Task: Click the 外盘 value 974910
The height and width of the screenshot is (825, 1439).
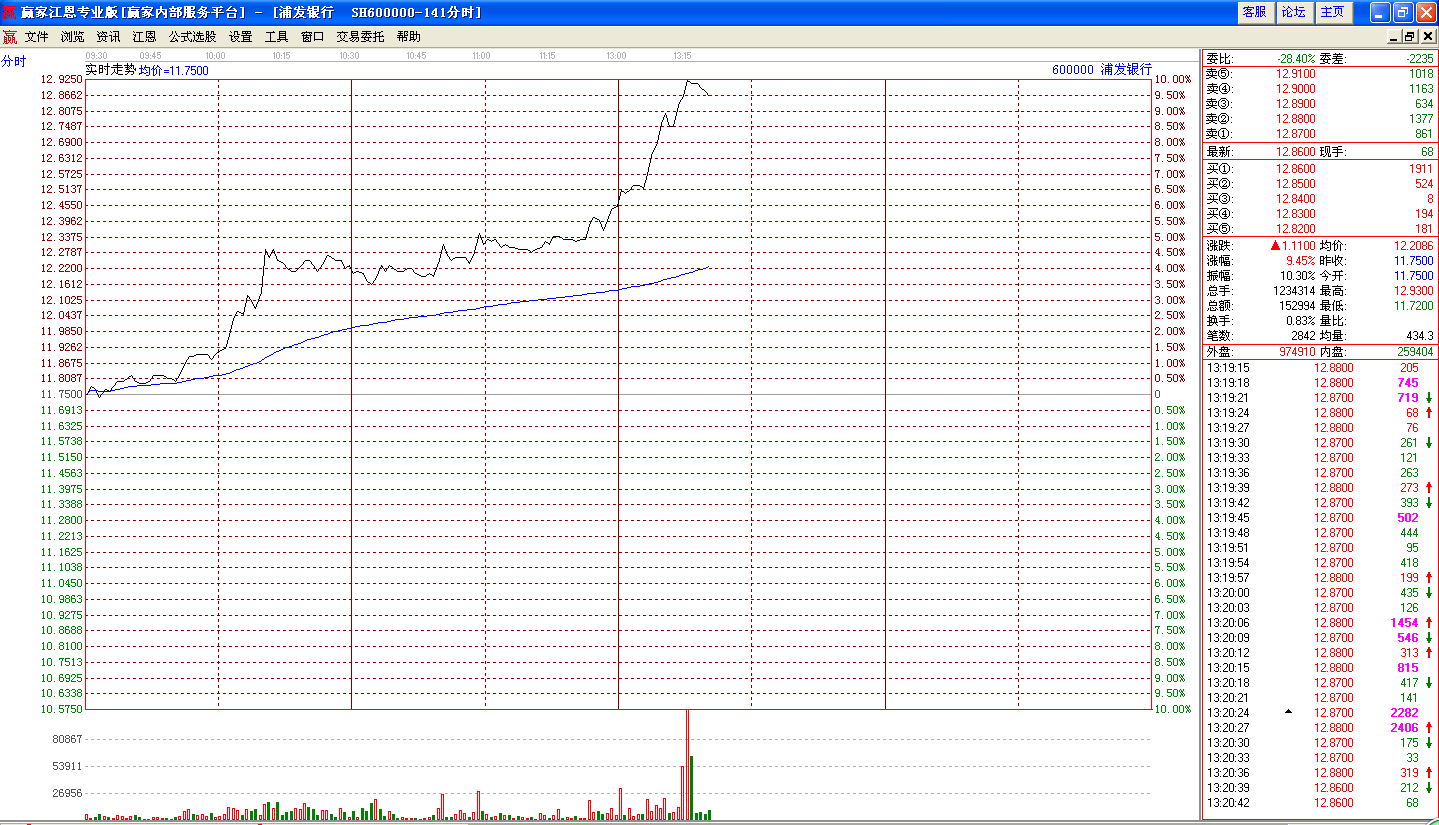Action: coord(1297,352)
